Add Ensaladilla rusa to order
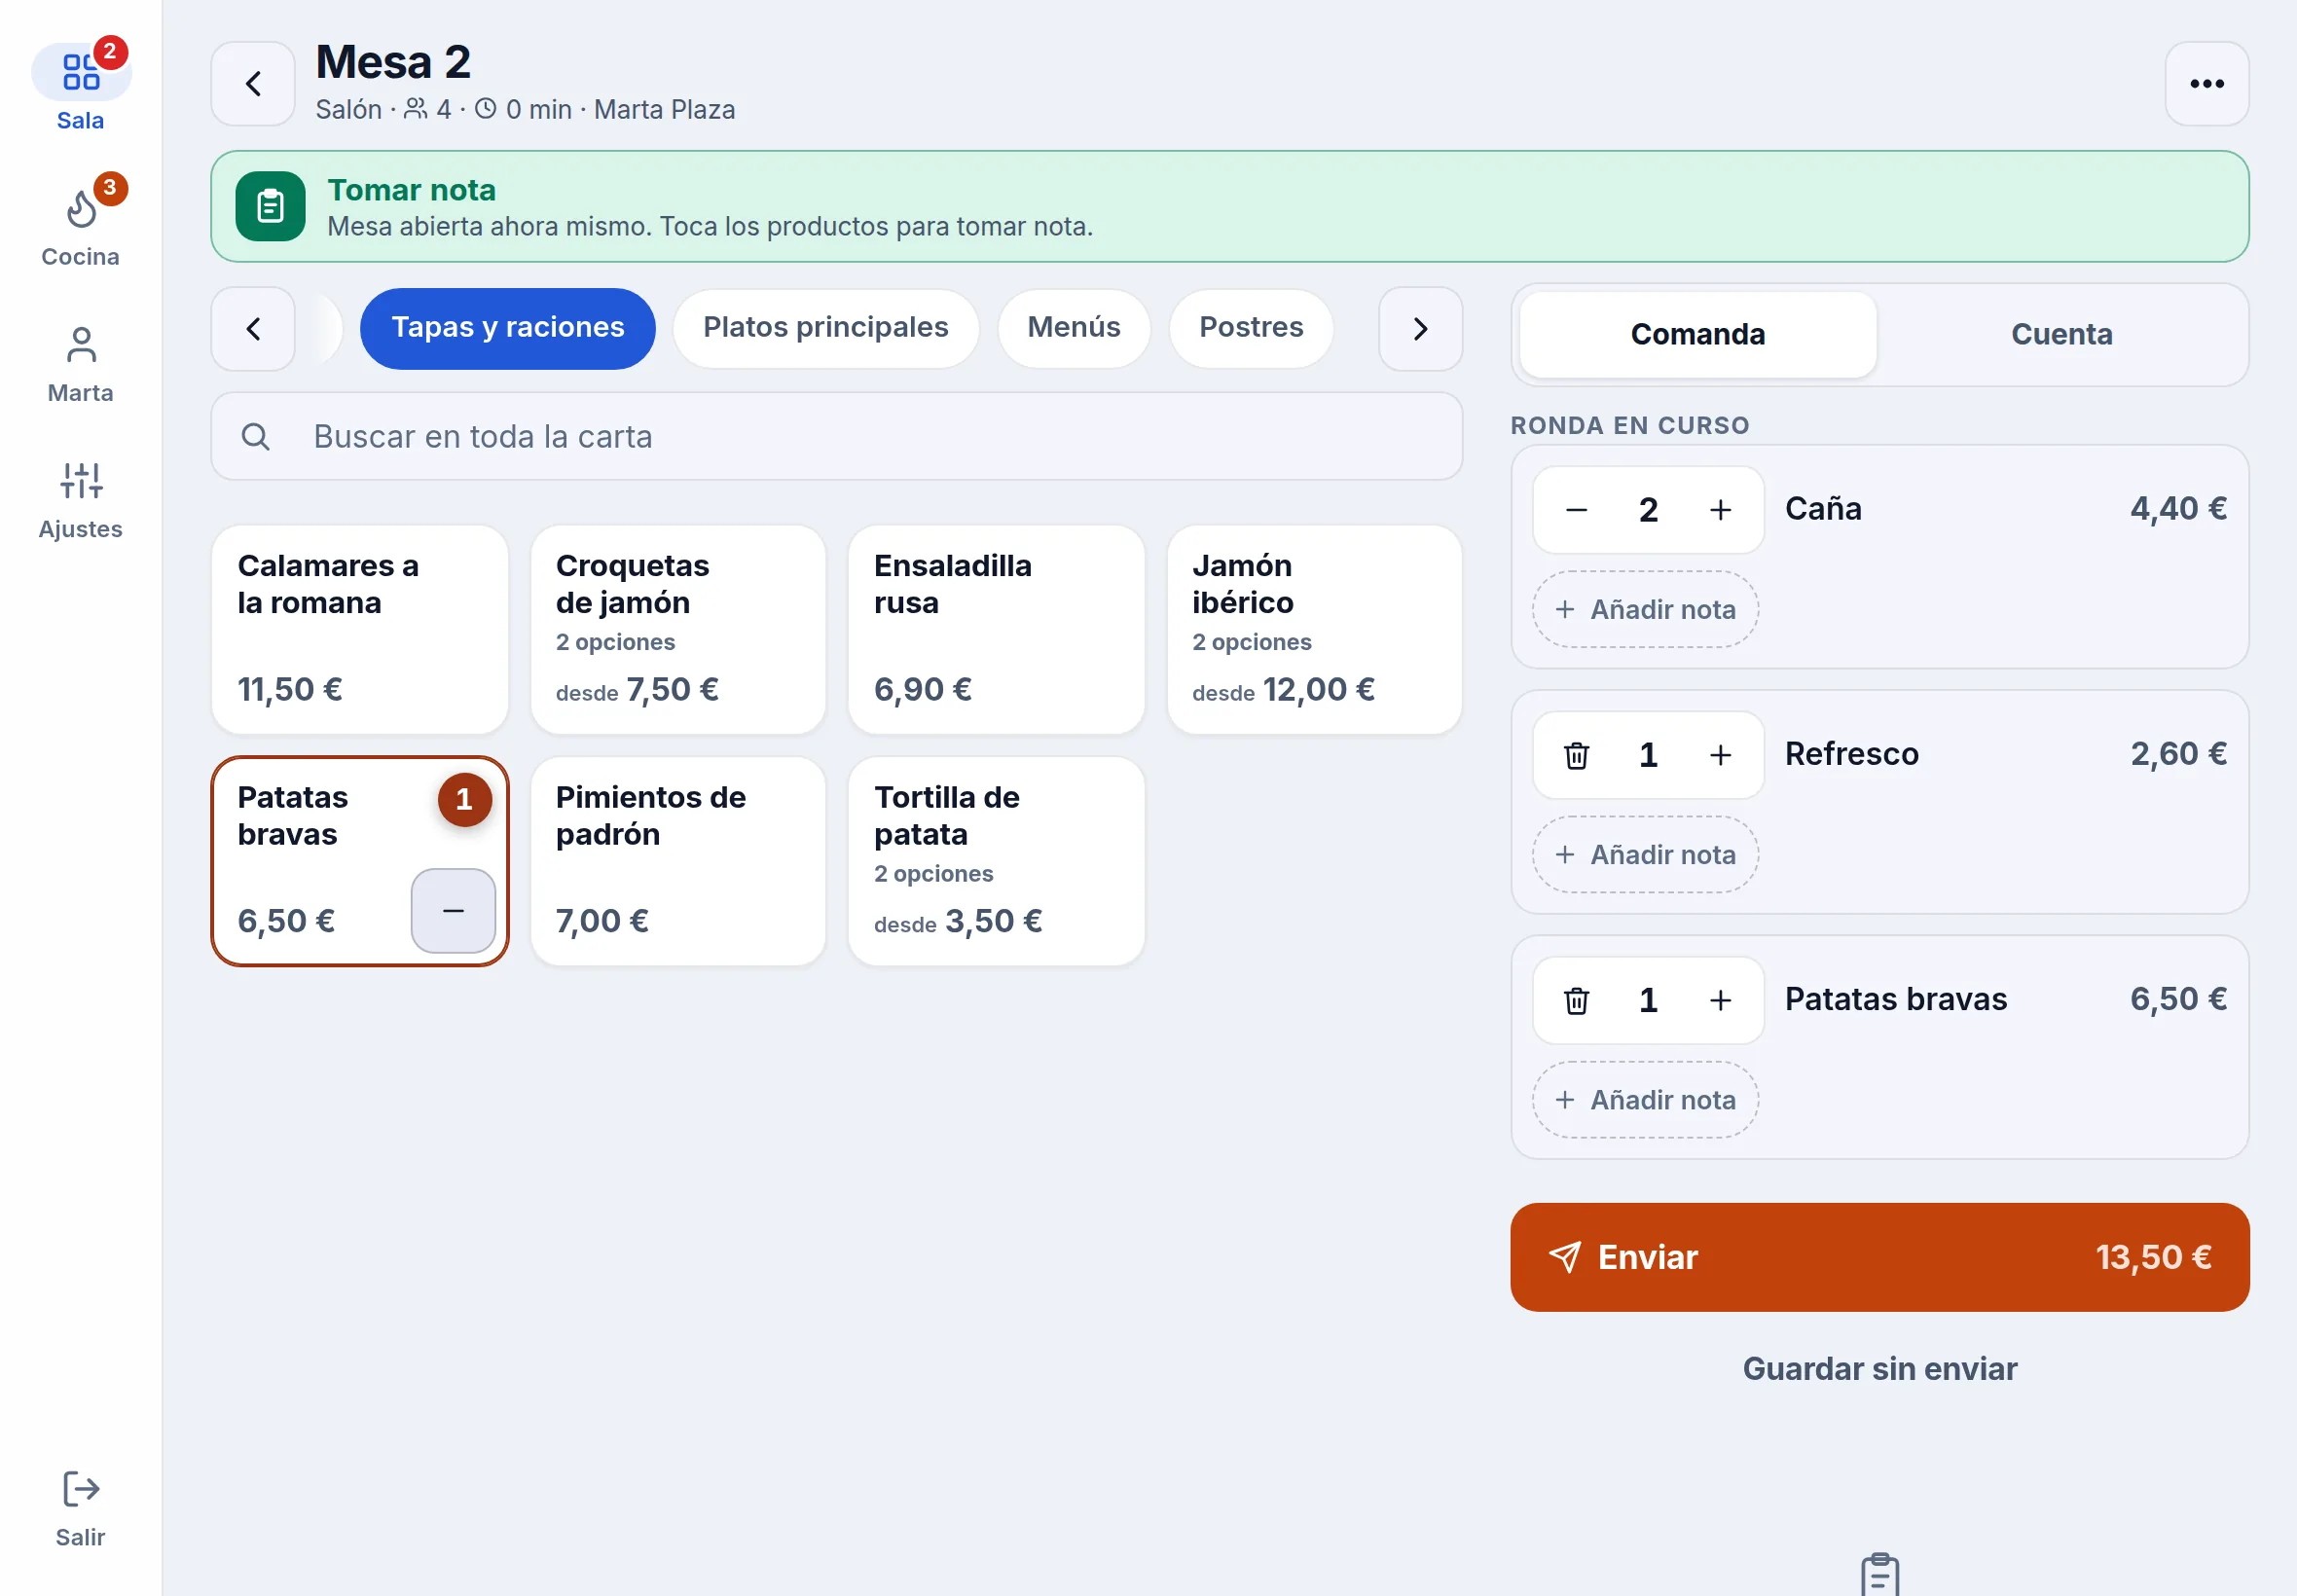2297x1596 pixels. click(x=995, y=629)
